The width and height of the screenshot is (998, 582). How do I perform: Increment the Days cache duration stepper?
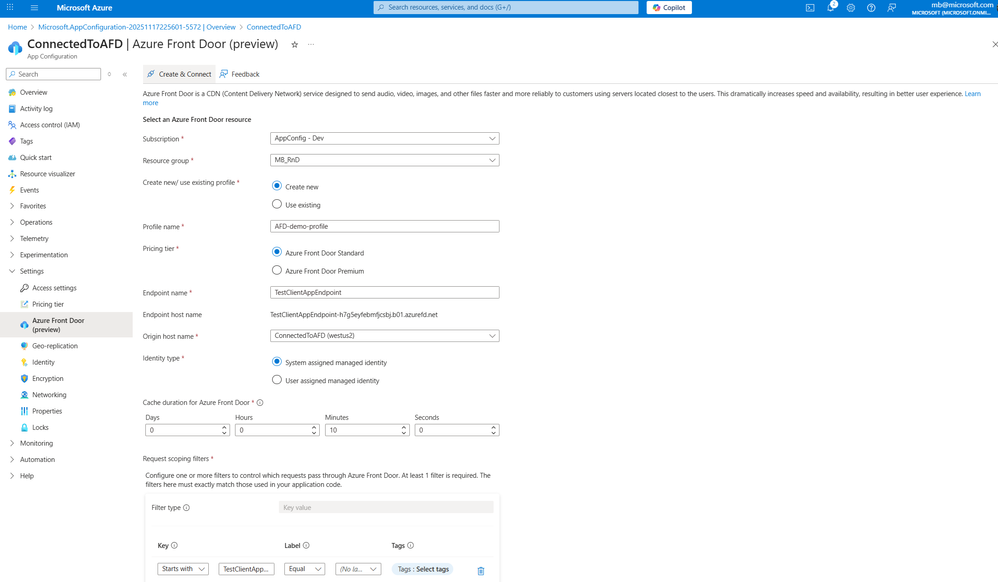225,428
